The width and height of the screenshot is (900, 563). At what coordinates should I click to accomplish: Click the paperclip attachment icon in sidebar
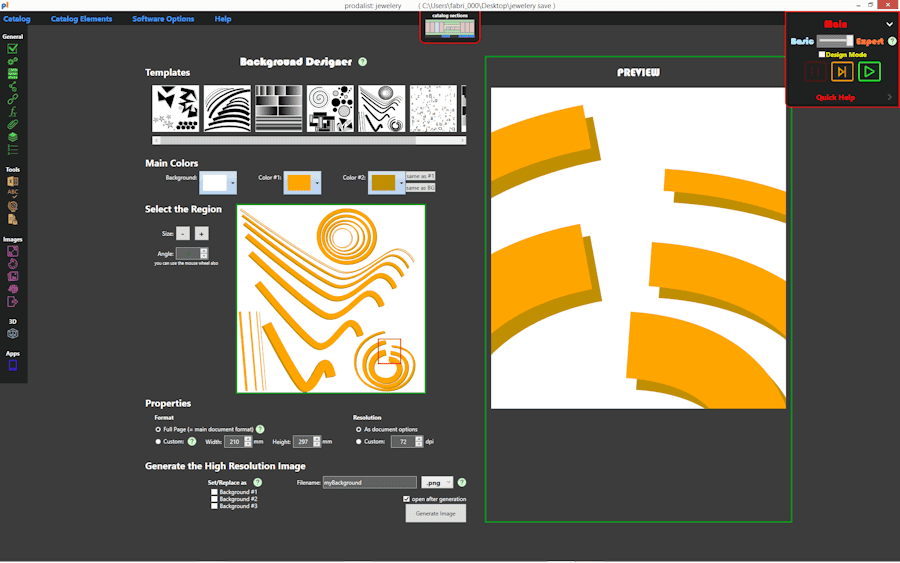click(13, 125)
